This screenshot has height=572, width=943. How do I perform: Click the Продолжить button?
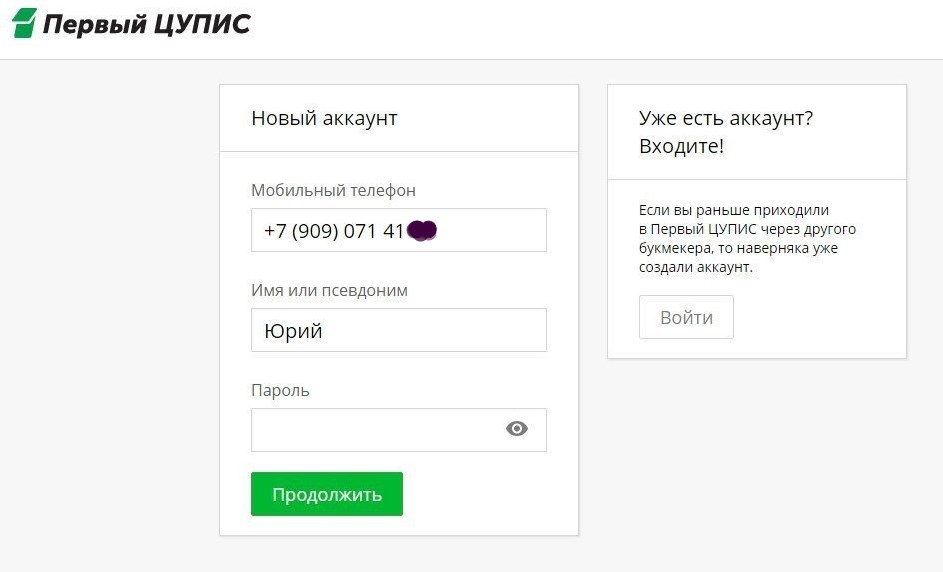click(x=327, y=494)
